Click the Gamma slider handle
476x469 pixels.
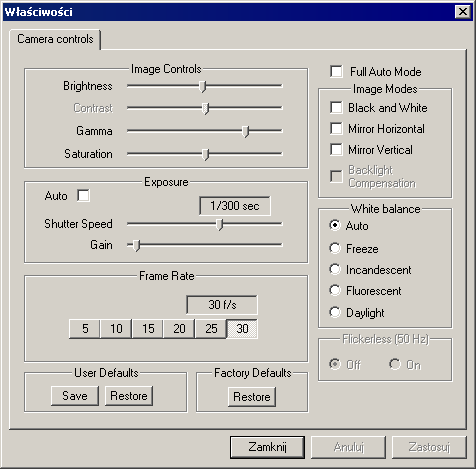pyautogui.click(x=246, y=132)
